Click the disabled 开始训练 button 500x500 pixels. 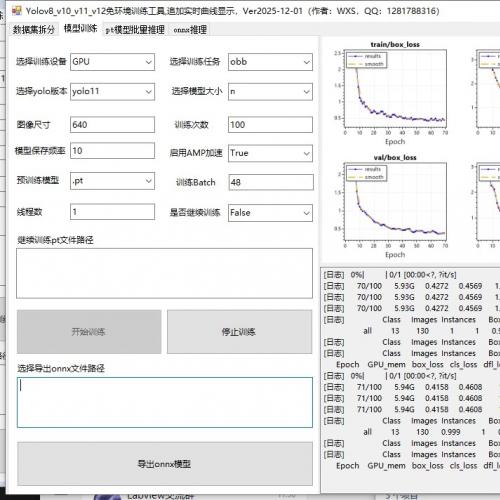coord(89,332)
